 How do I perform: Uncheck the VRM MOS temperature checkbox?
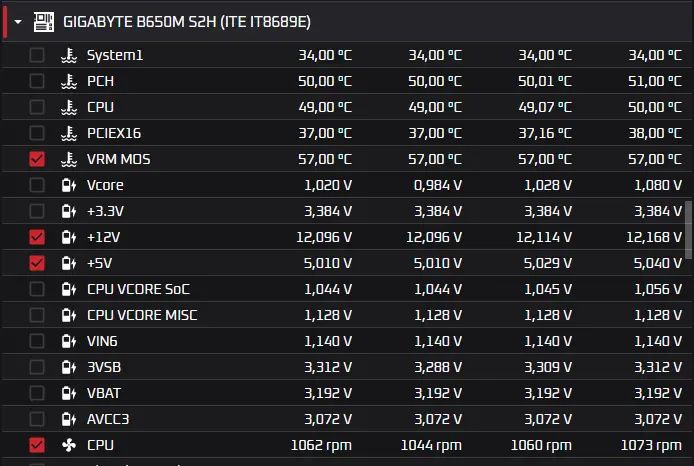click(x=37, y=159)
